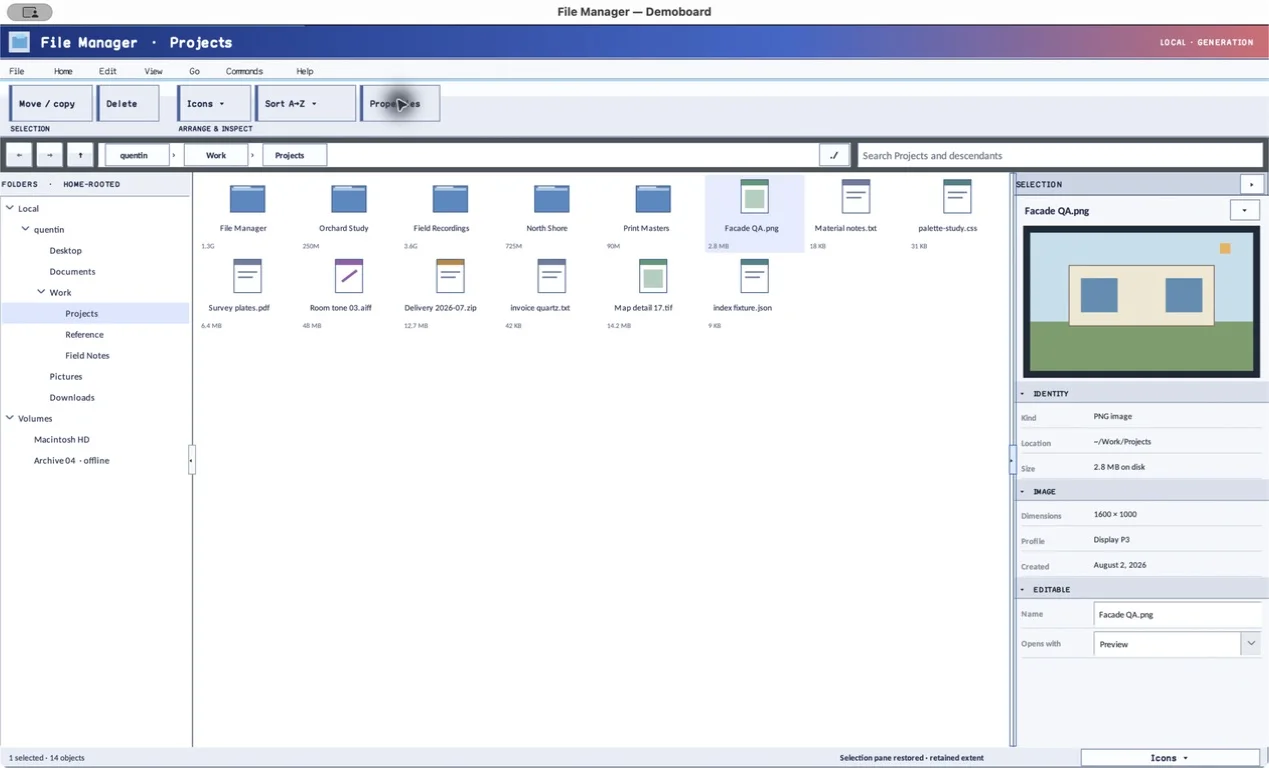Click the Properties button

tap(399, 103)
